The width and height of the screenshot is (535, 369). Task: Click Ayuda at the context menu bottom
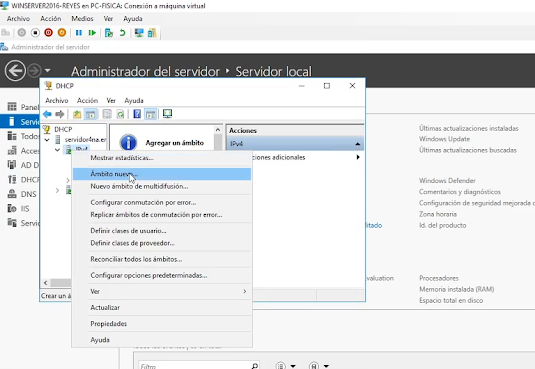pos(162,340)
